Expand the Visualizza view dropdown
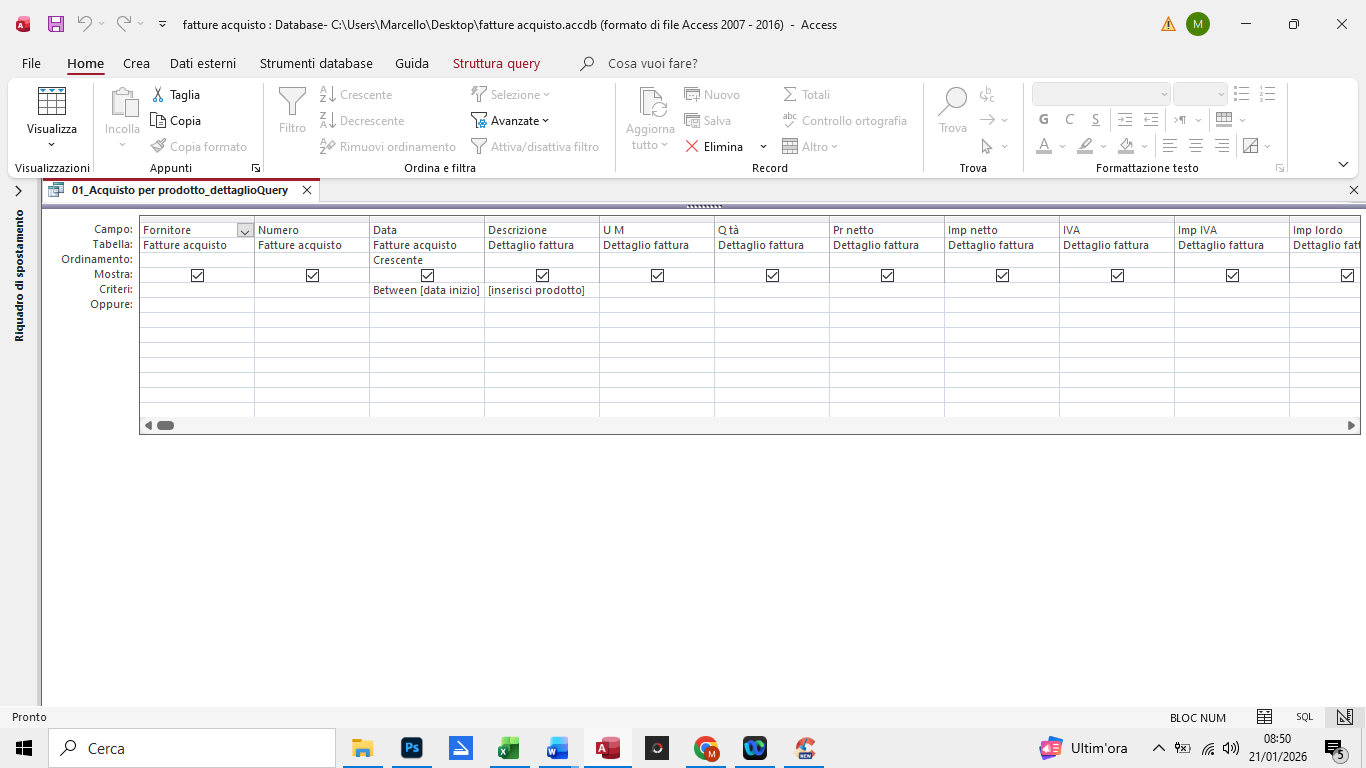Image resolution: width=1366 pixels, height=768 pixels. 52,145
